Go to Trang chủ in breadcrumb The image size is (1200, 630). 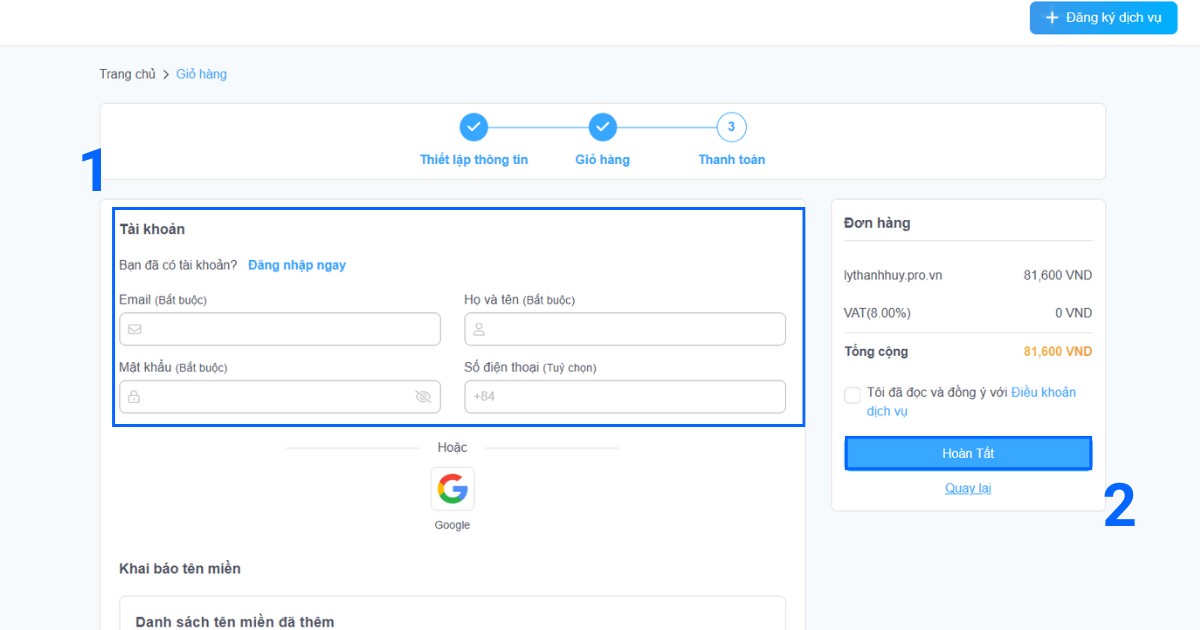click(x=127, y=74)
